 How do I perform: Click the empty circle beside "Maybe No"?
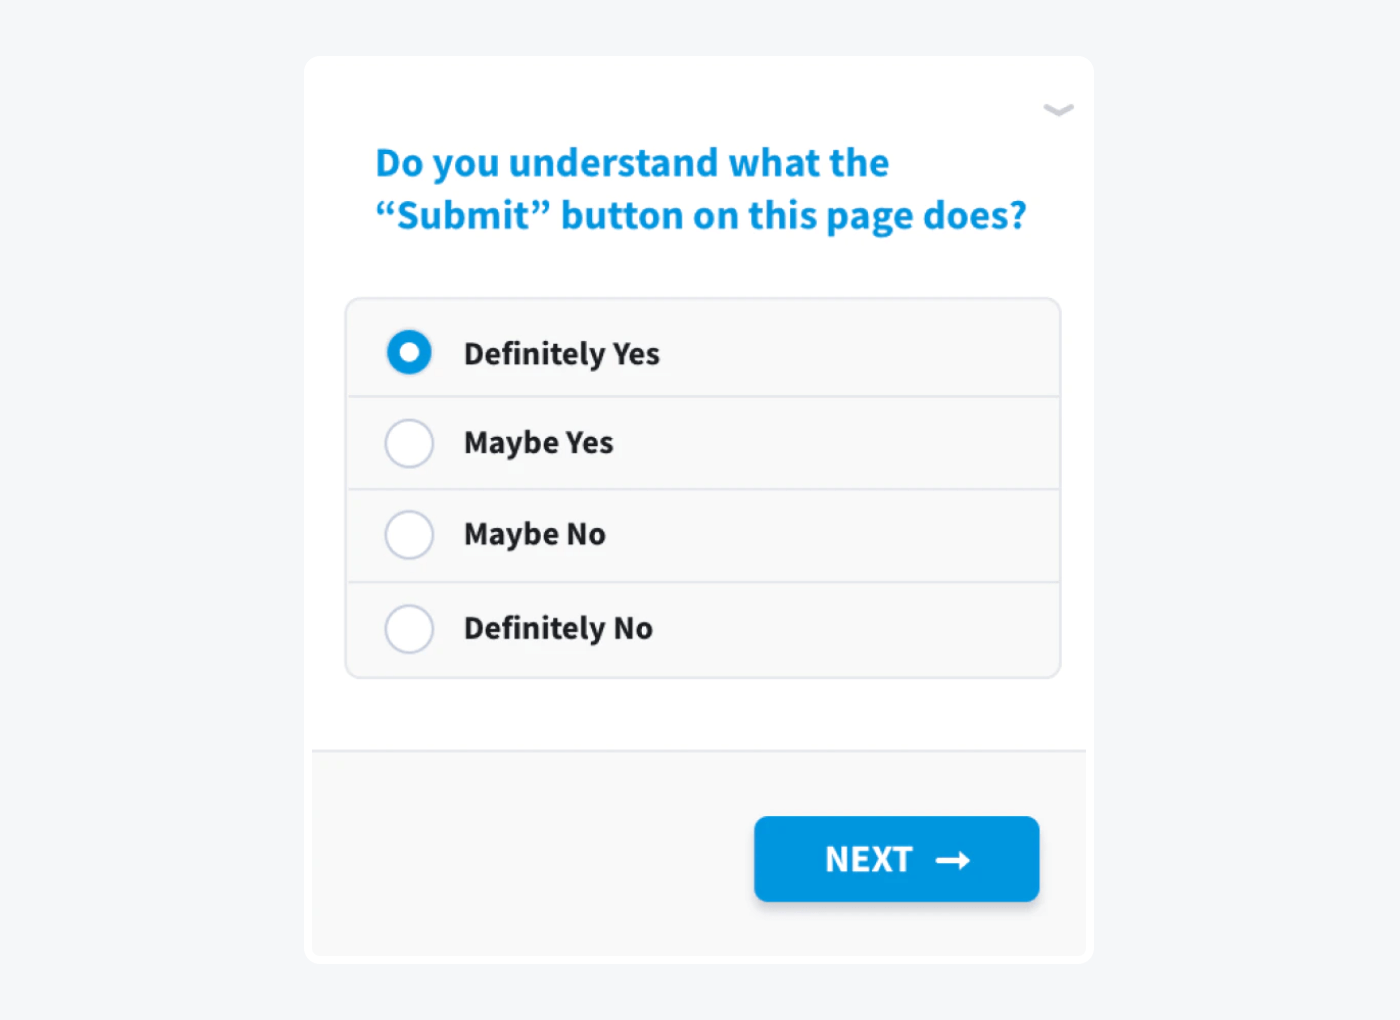click(409, 535)
